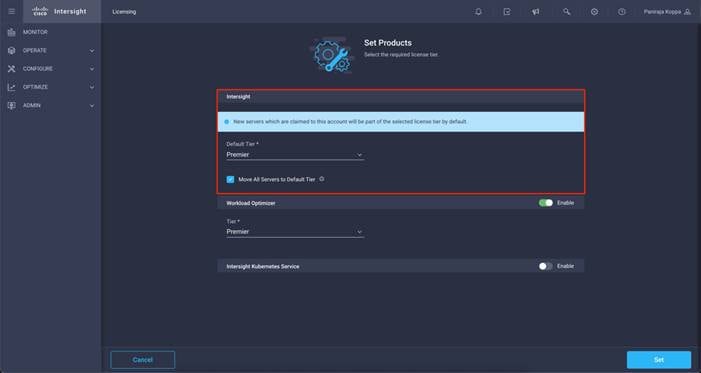Image resolution: width=701 pixels, height=373 pixels.
Task: Click the info icon beside Move All Servers
Action: pyautogui.click(x=321, y=179)
